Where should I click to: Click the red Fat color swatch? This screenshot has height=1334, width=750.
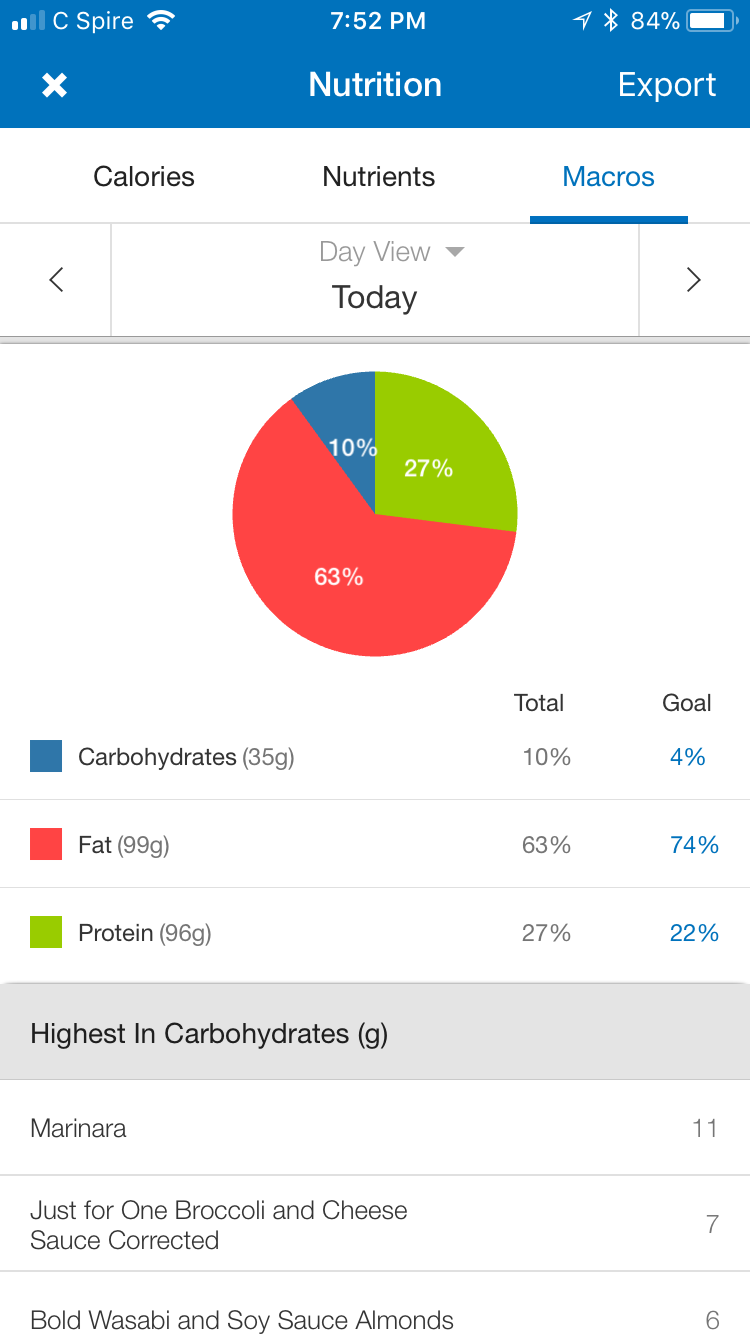coord(46,844)
